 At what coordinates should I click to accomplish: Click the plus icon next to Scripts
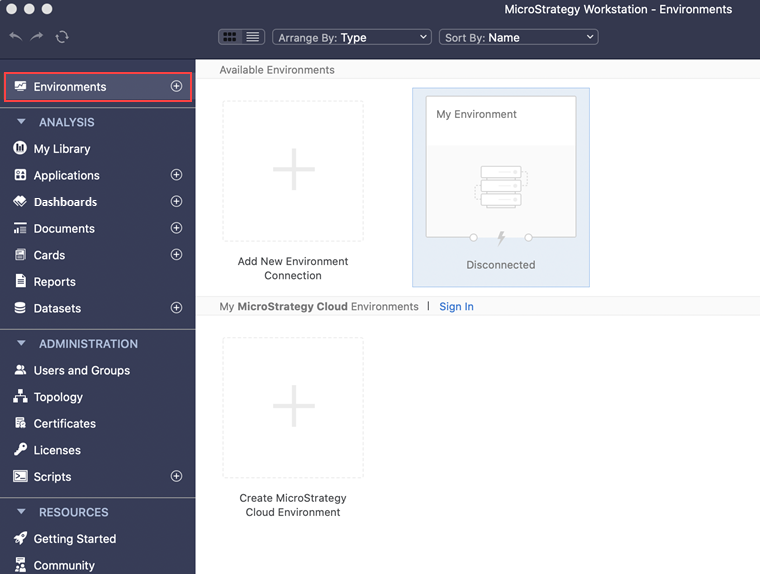click(x=176, y=477)
